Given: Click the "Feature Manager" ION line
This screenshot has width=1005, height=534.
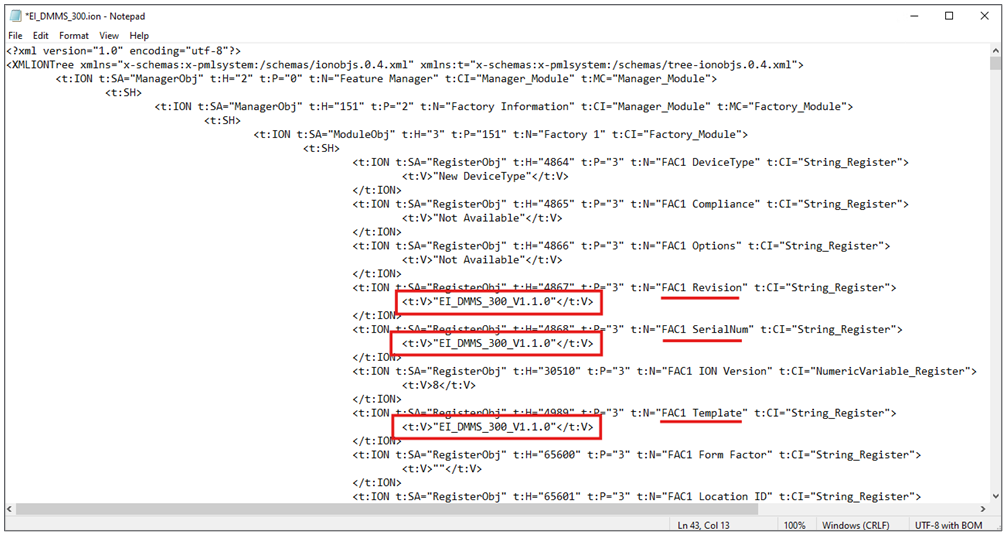Looking at the screenshot, I should [x=386, y=79].
